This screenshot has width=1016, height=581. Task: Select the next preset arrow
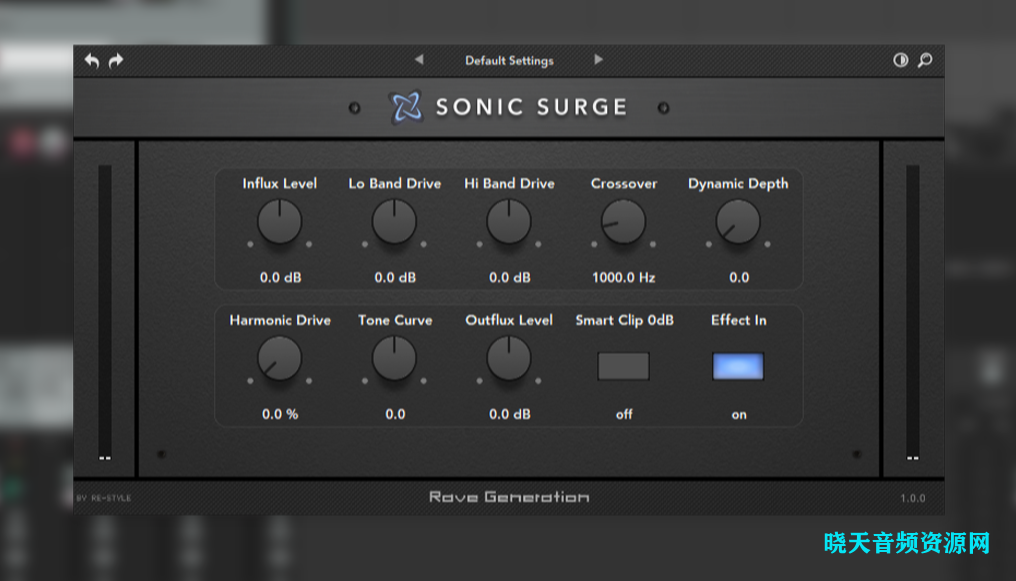point(598,60)
